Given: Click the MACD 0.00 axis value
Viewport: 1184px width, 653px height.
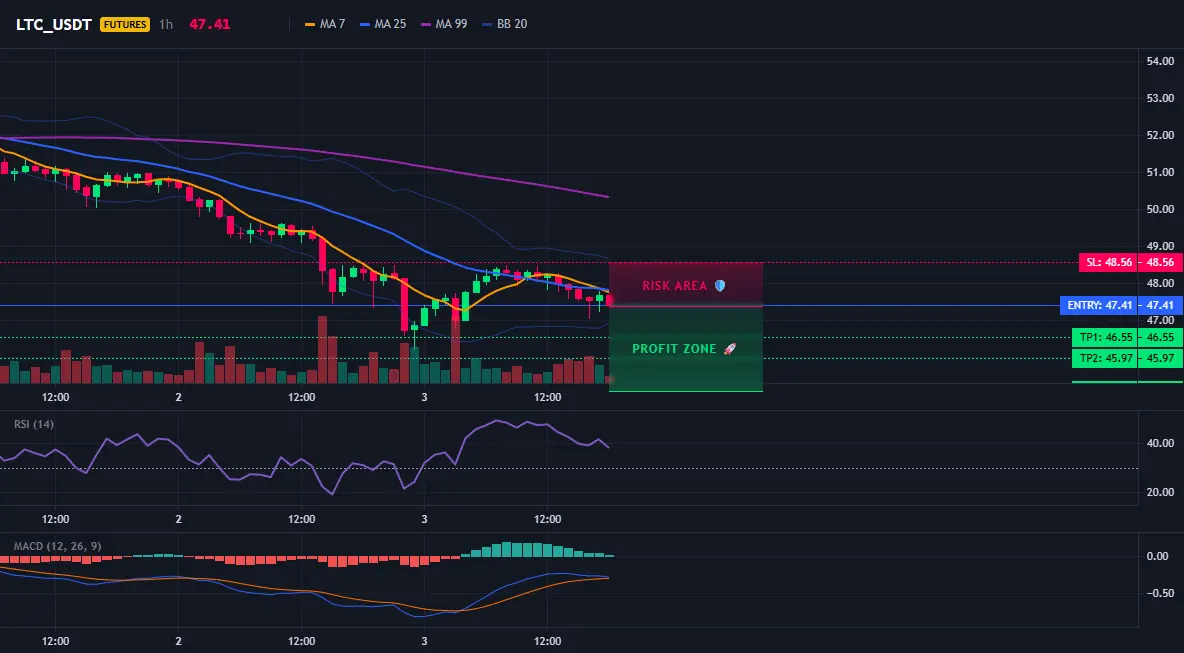Looking at the screenshot, I should click(1158, 556).
